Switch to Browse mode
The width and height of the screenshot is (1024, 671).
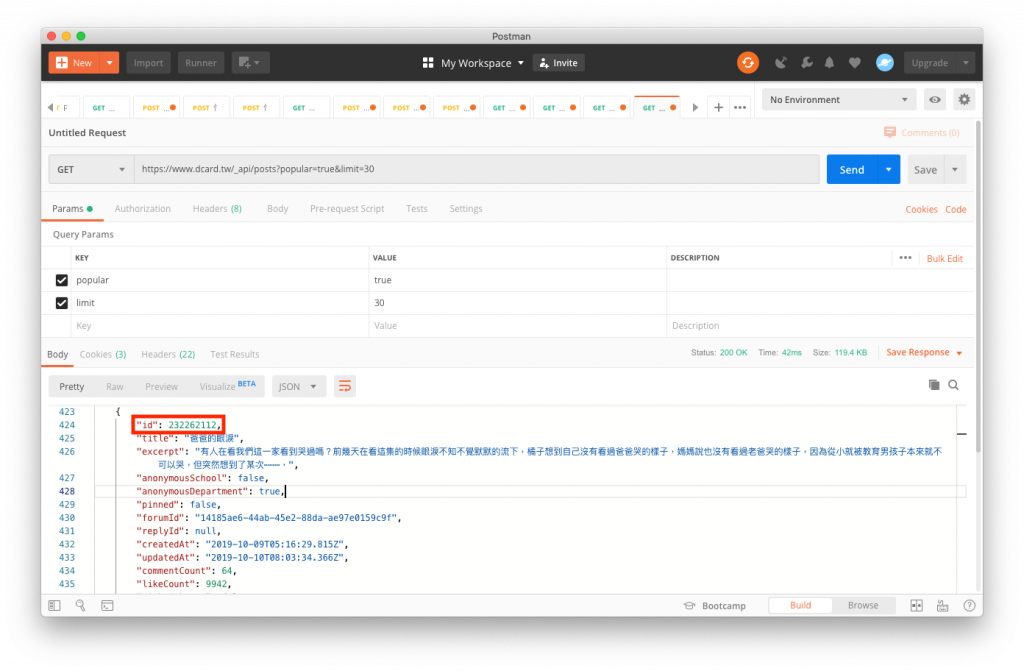[x=863, y=606]
